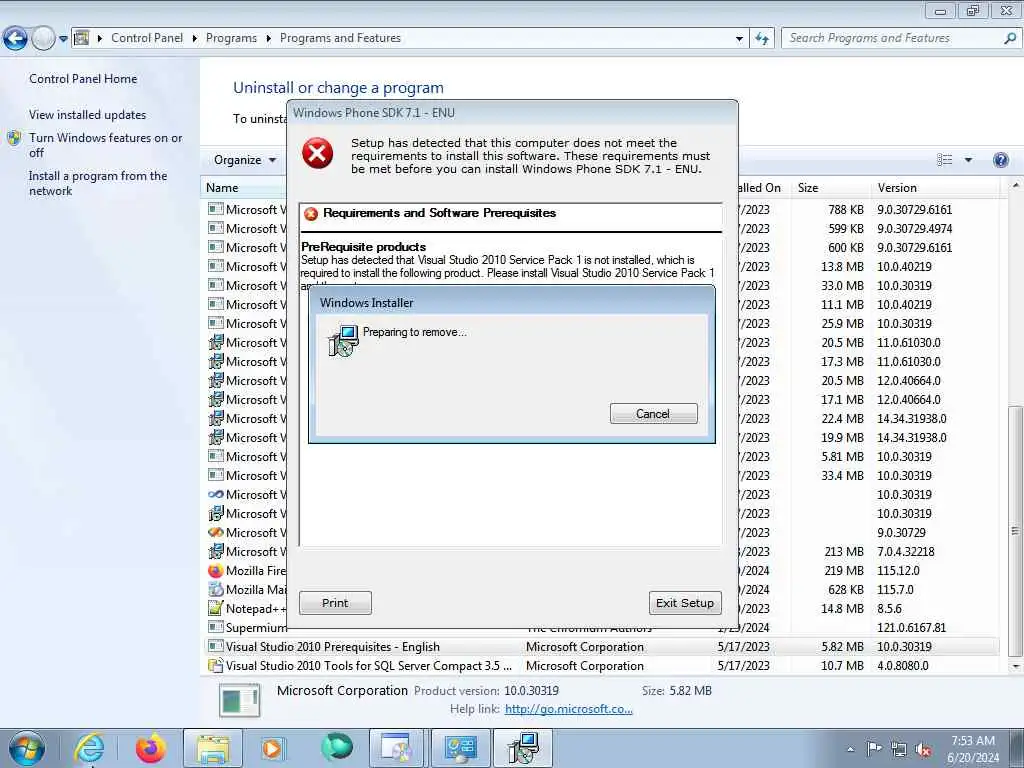Sort list by Size column header
The height and width of the screenshot is (768, 1024).
click(x=830, y=188)
